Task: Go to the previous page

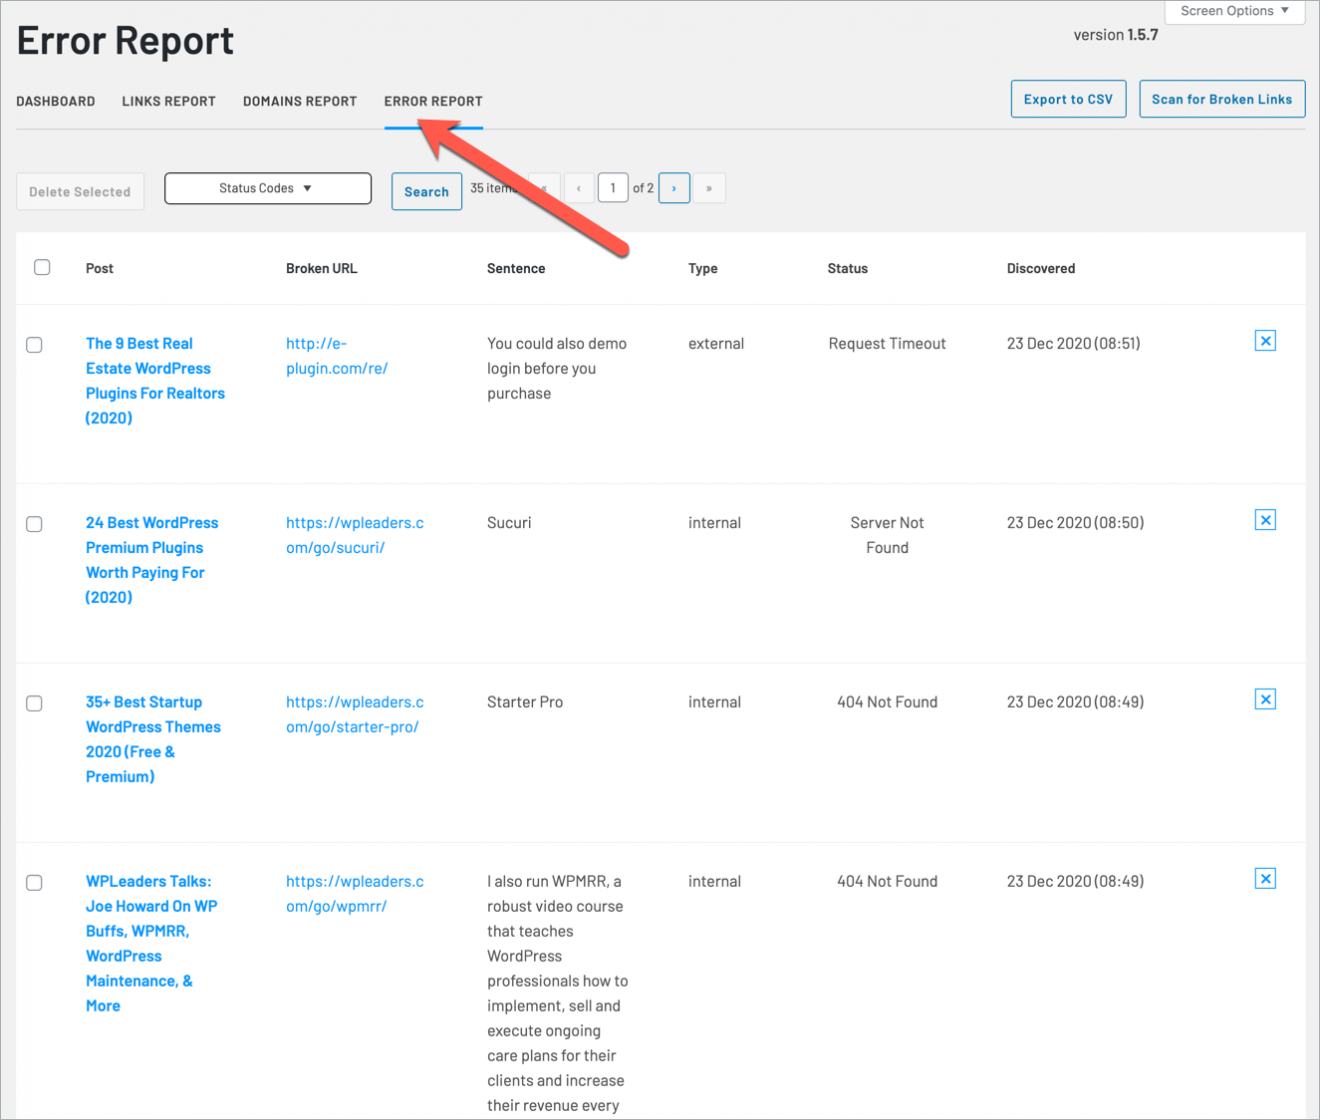Action: pyautogui.click(x=578, y=187)
